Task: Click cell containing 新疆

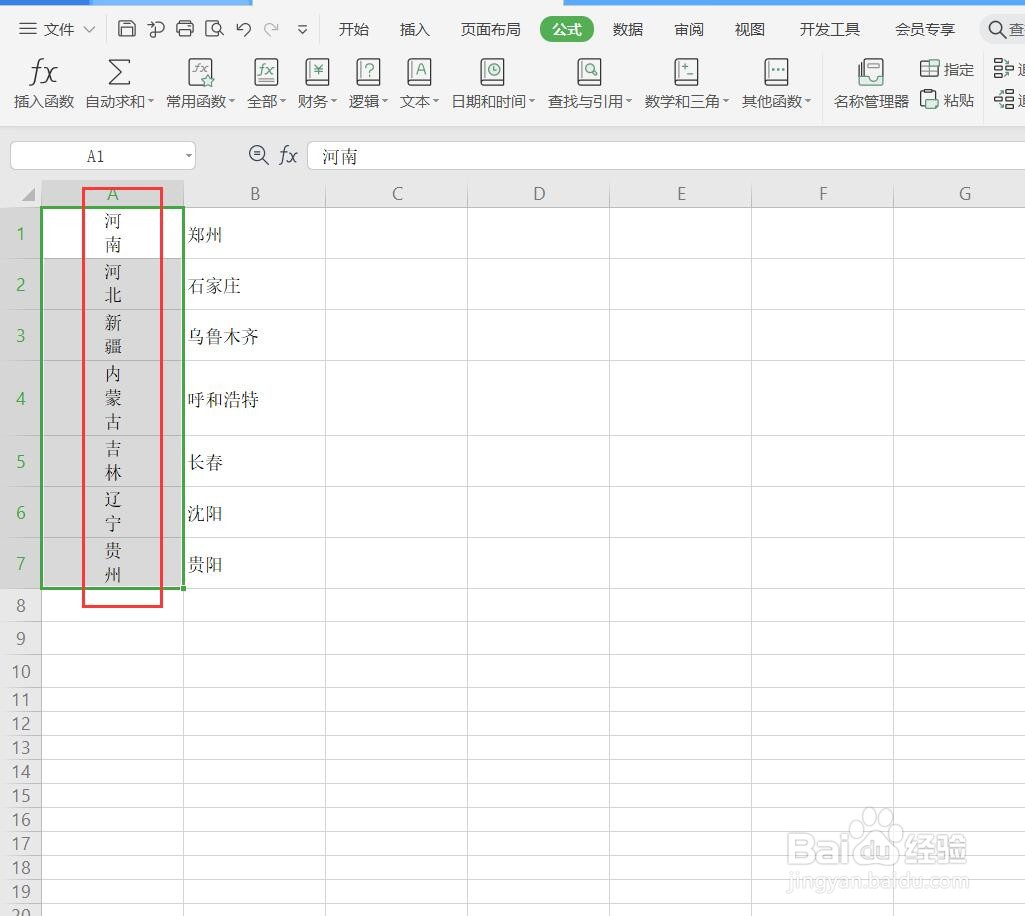Action: tap(112, 335)
